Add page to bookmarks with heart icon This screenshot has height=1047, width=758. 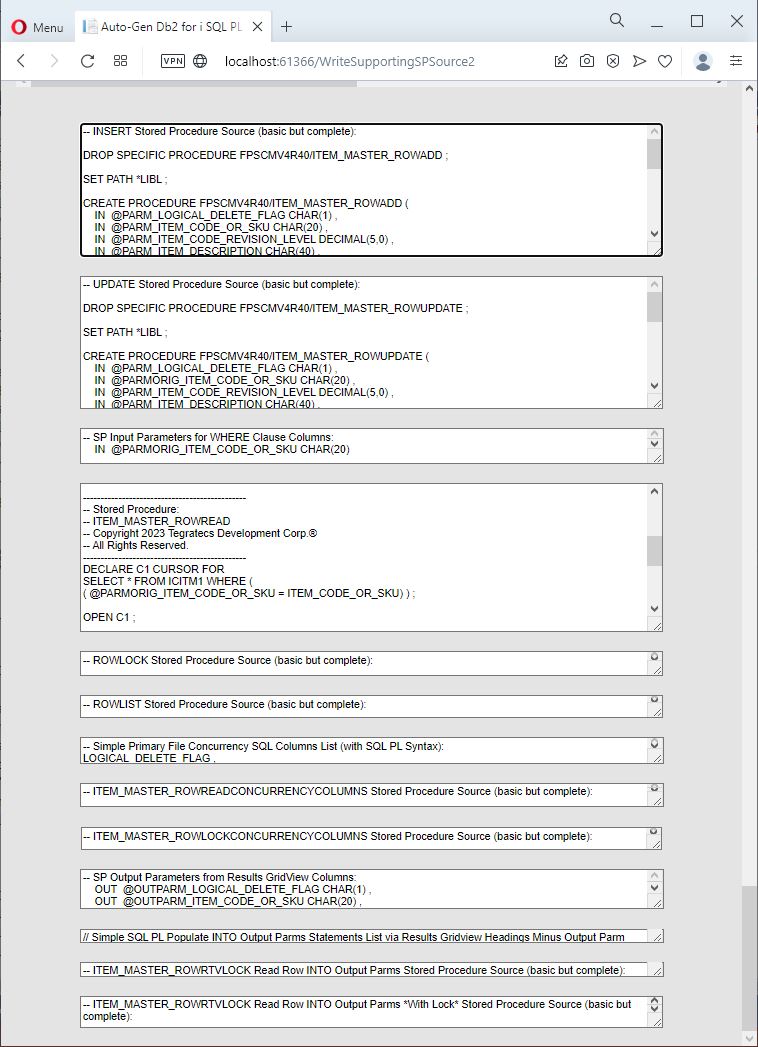(x=665, y=61)
